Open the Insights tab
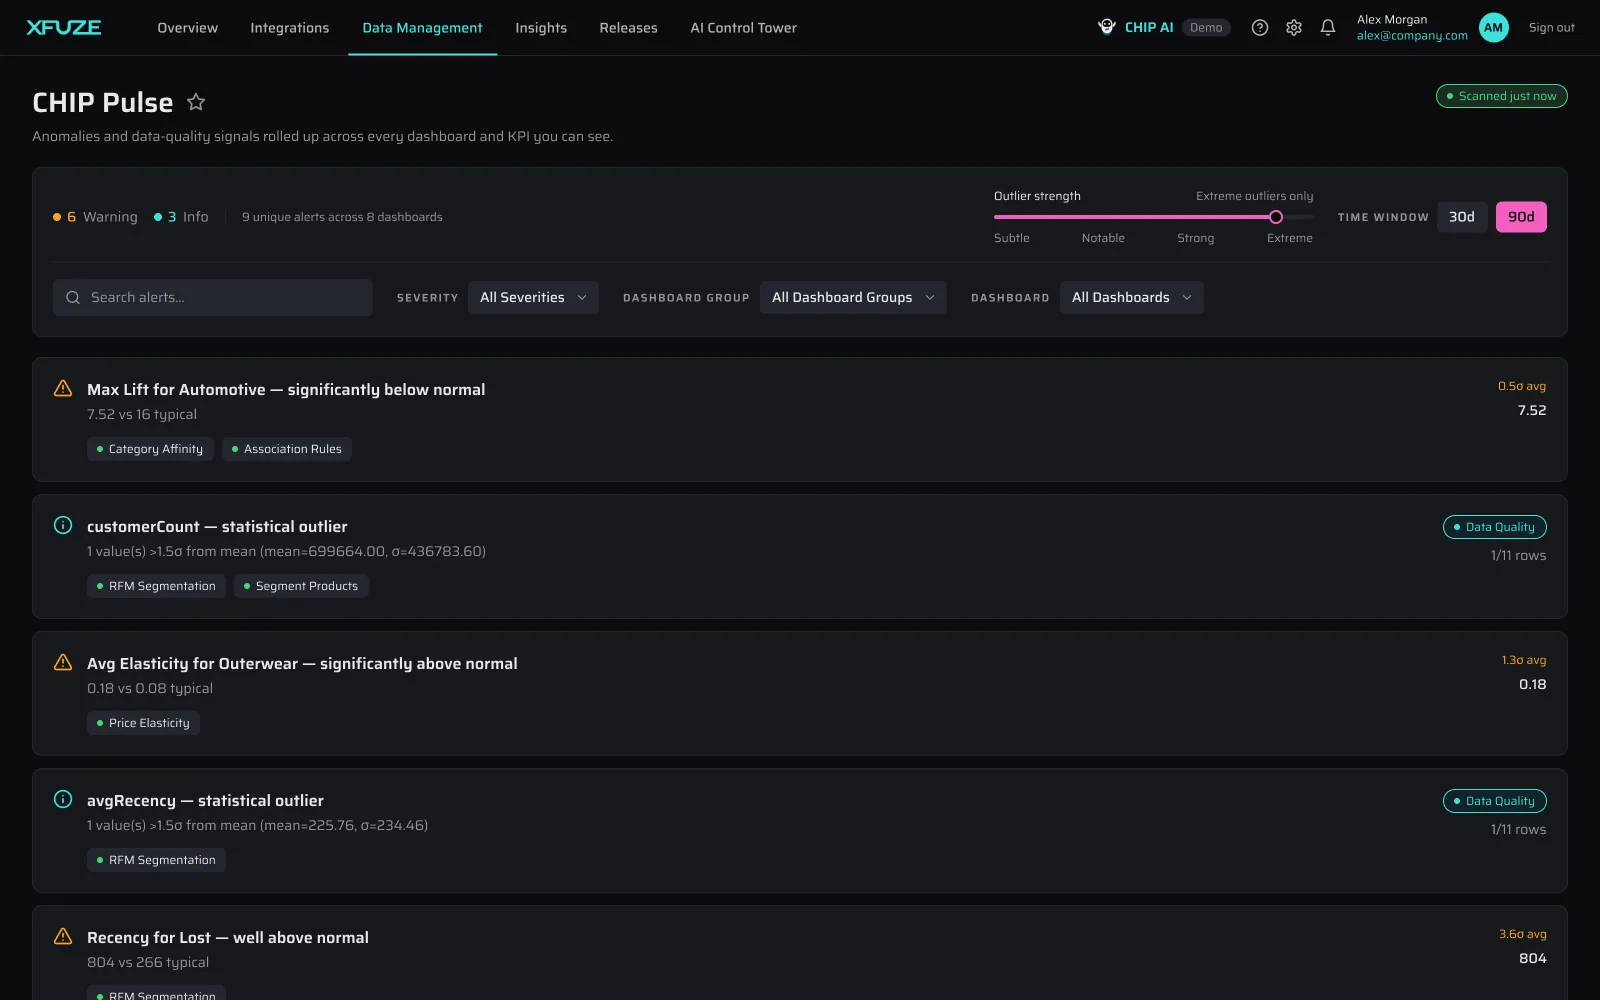 (541, 28)
